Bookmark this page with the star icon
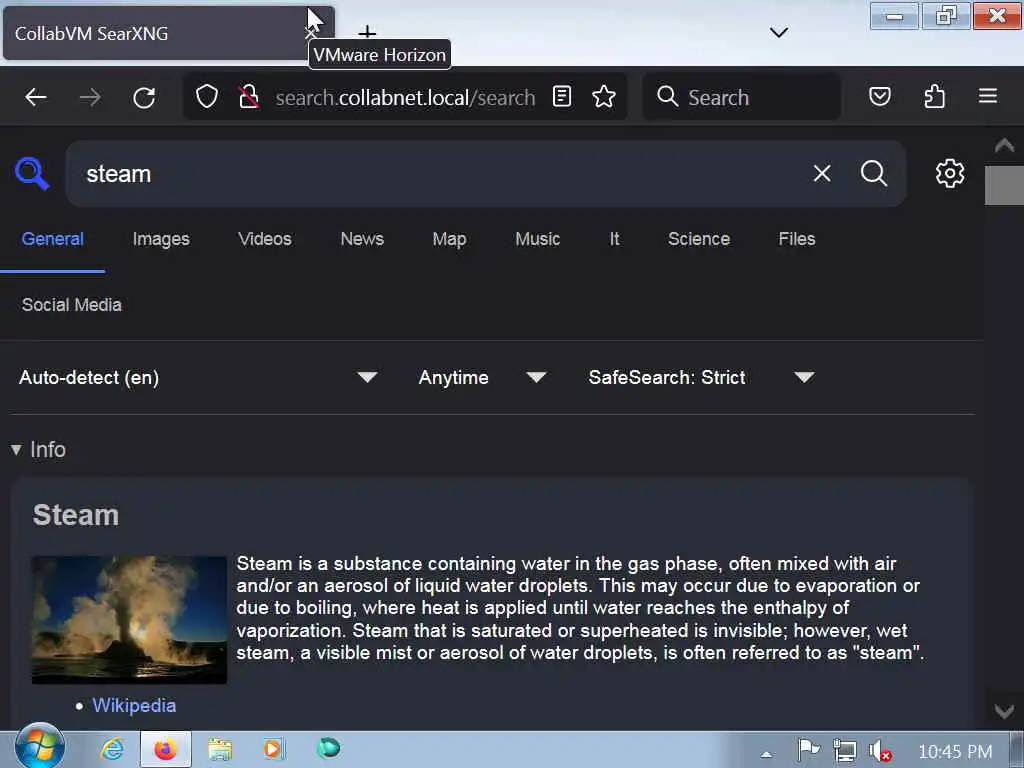Image resolution: width=1024 pixels, height=768 pixels. [x=603, y=97]
